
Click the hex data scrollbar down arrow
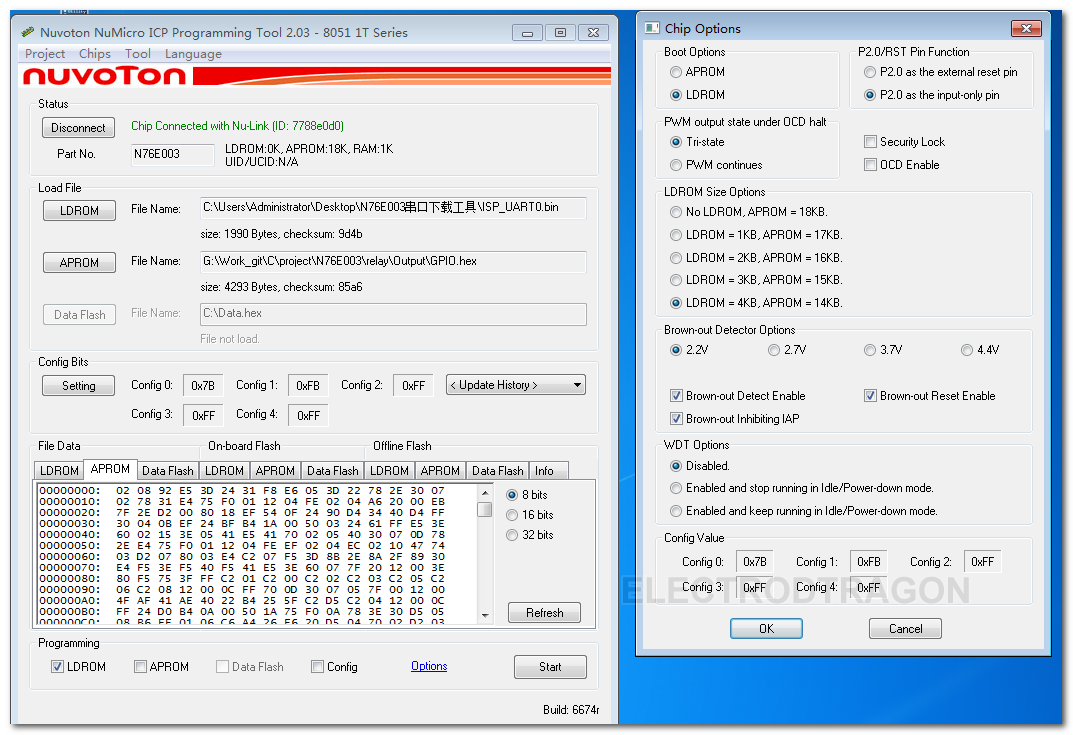coord(485,615)
